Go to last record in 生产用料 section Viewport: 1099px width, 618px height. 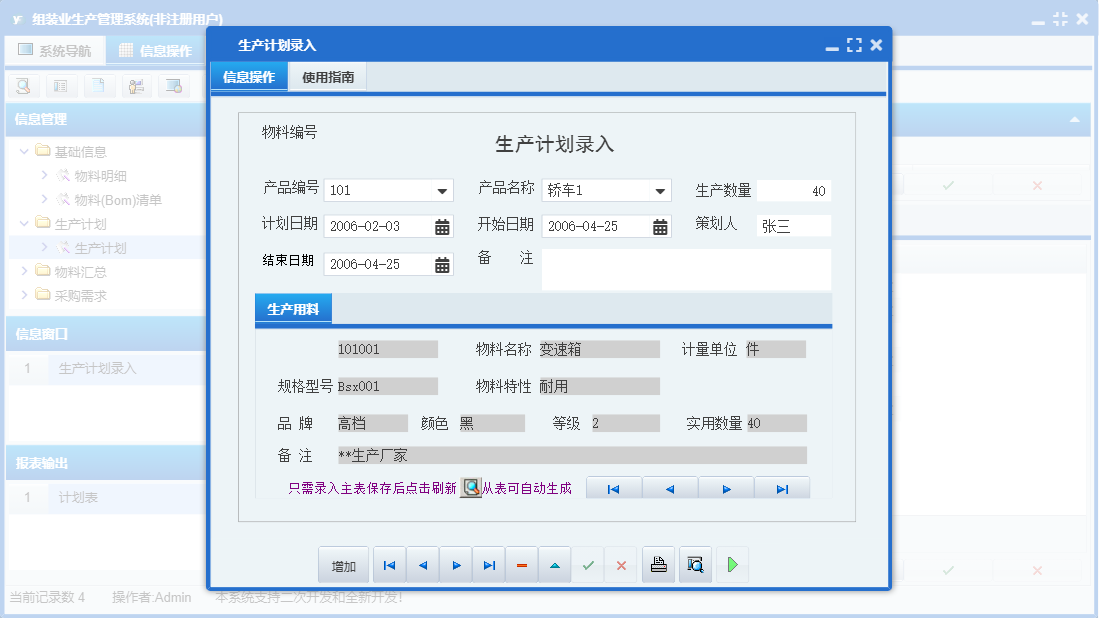click(782, 488)
